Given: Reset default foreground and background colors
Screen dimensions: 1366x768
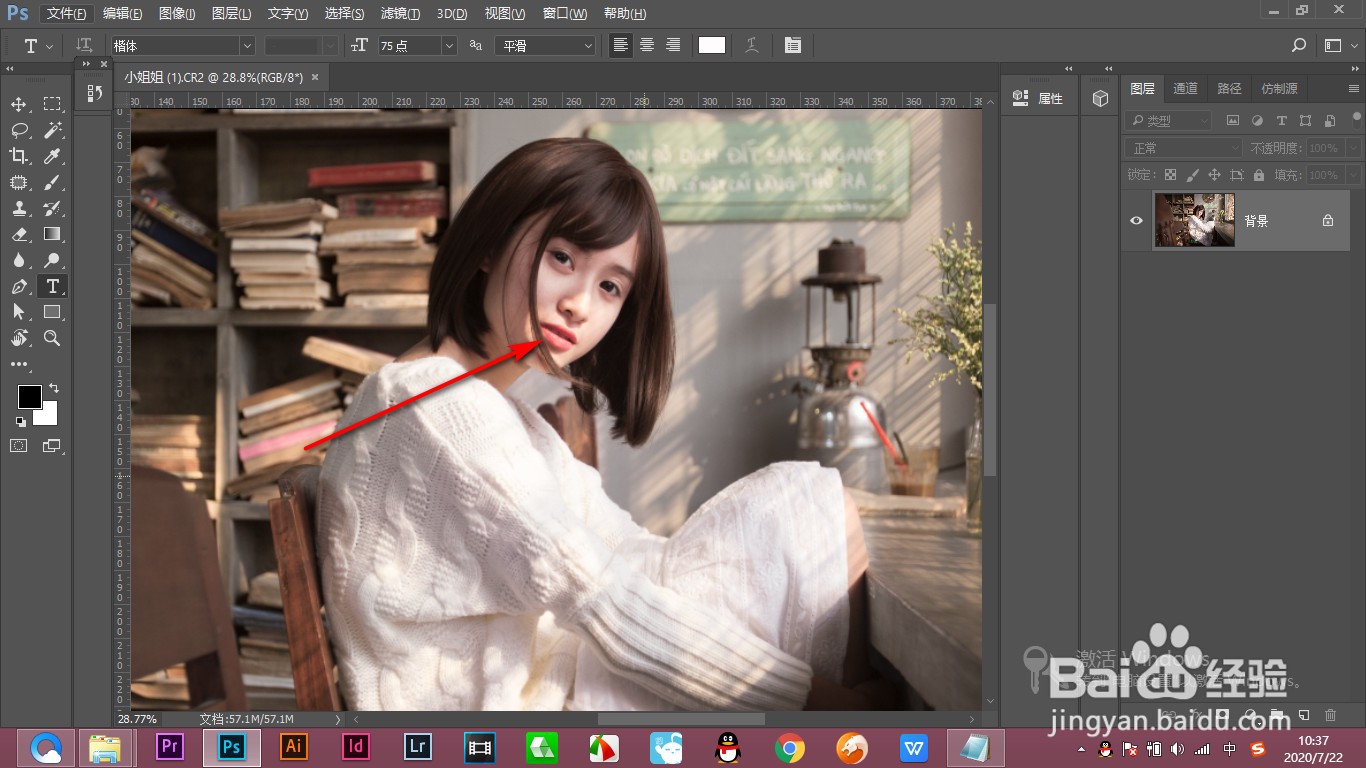Looking at the screenshot, I should (x=21, y=422).
